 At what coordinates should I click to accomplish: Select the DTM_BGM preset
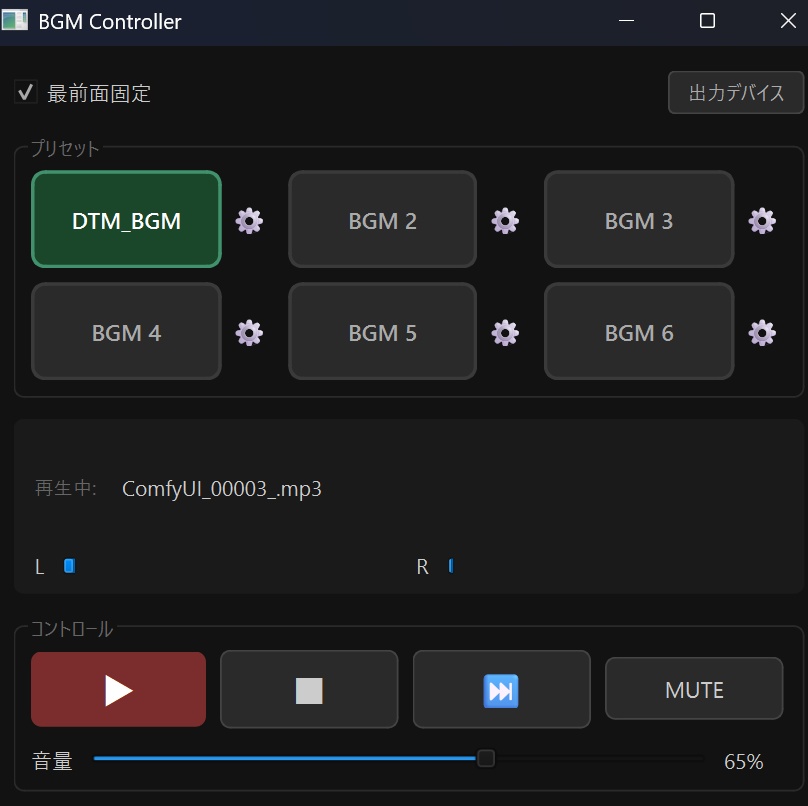(126, 220)
